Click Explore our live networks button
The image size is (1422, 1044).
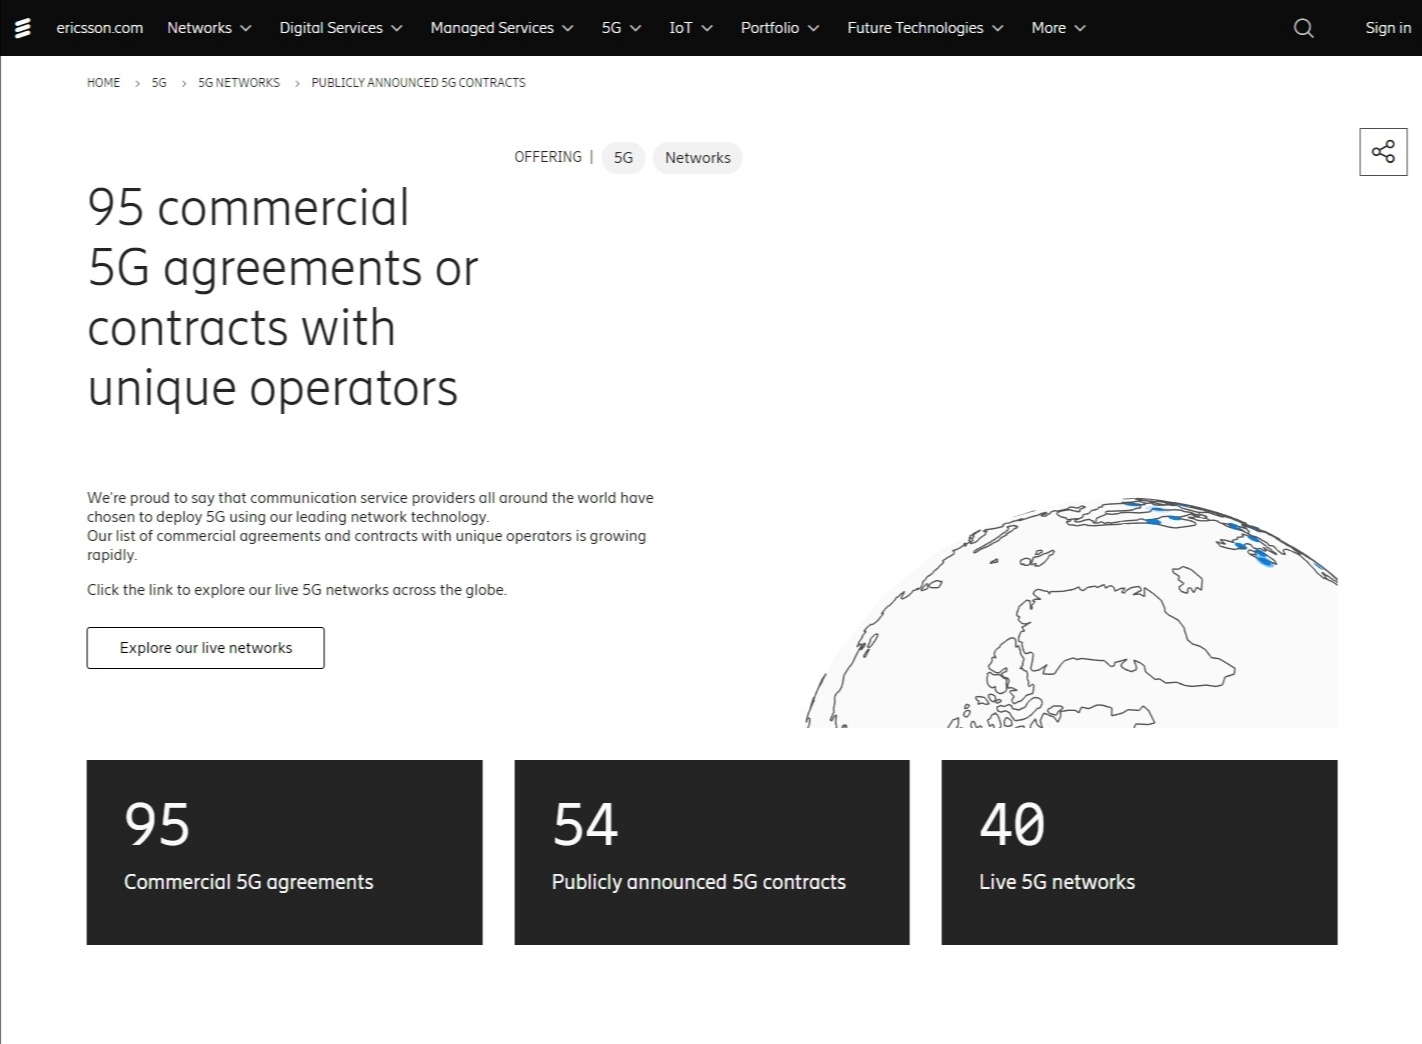coord(205,648)
